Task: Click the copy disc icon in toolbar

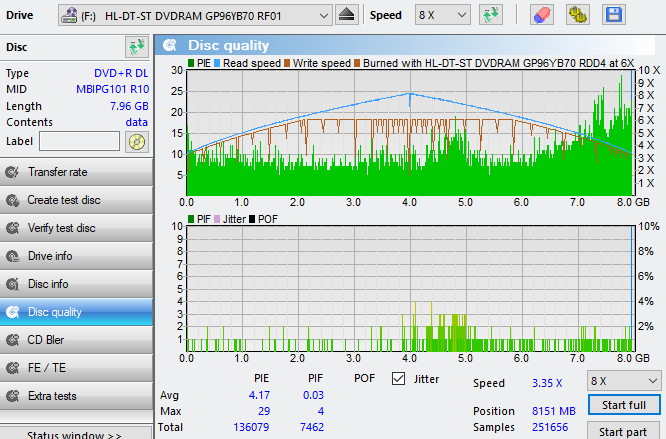Action: coord(577,15)
